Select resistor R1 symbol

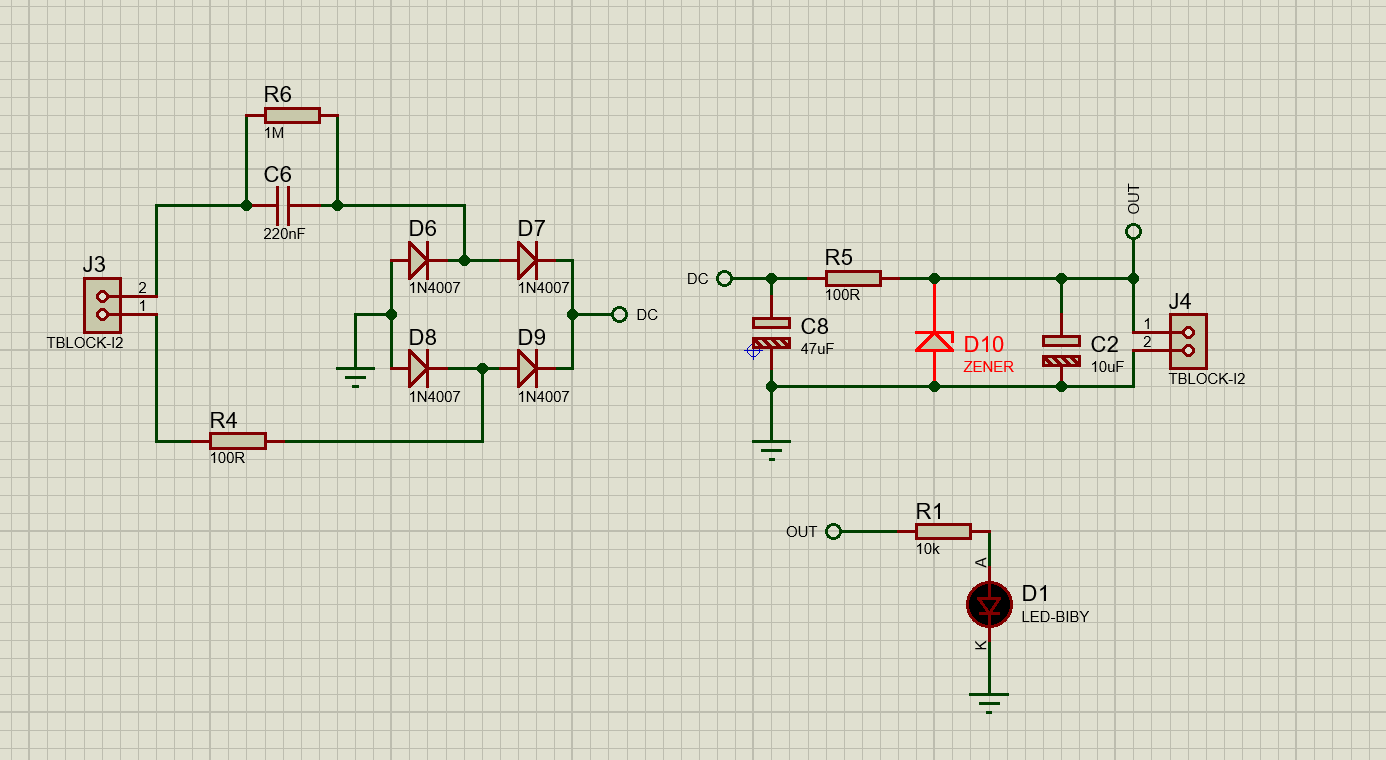point(943,532)
